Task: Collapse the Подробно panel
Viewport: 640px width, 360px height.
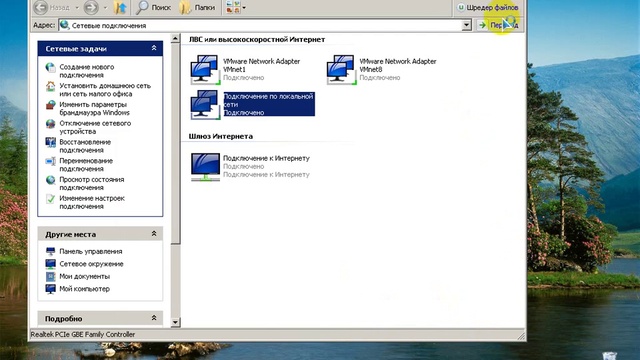Action: [x=154, y=318]
